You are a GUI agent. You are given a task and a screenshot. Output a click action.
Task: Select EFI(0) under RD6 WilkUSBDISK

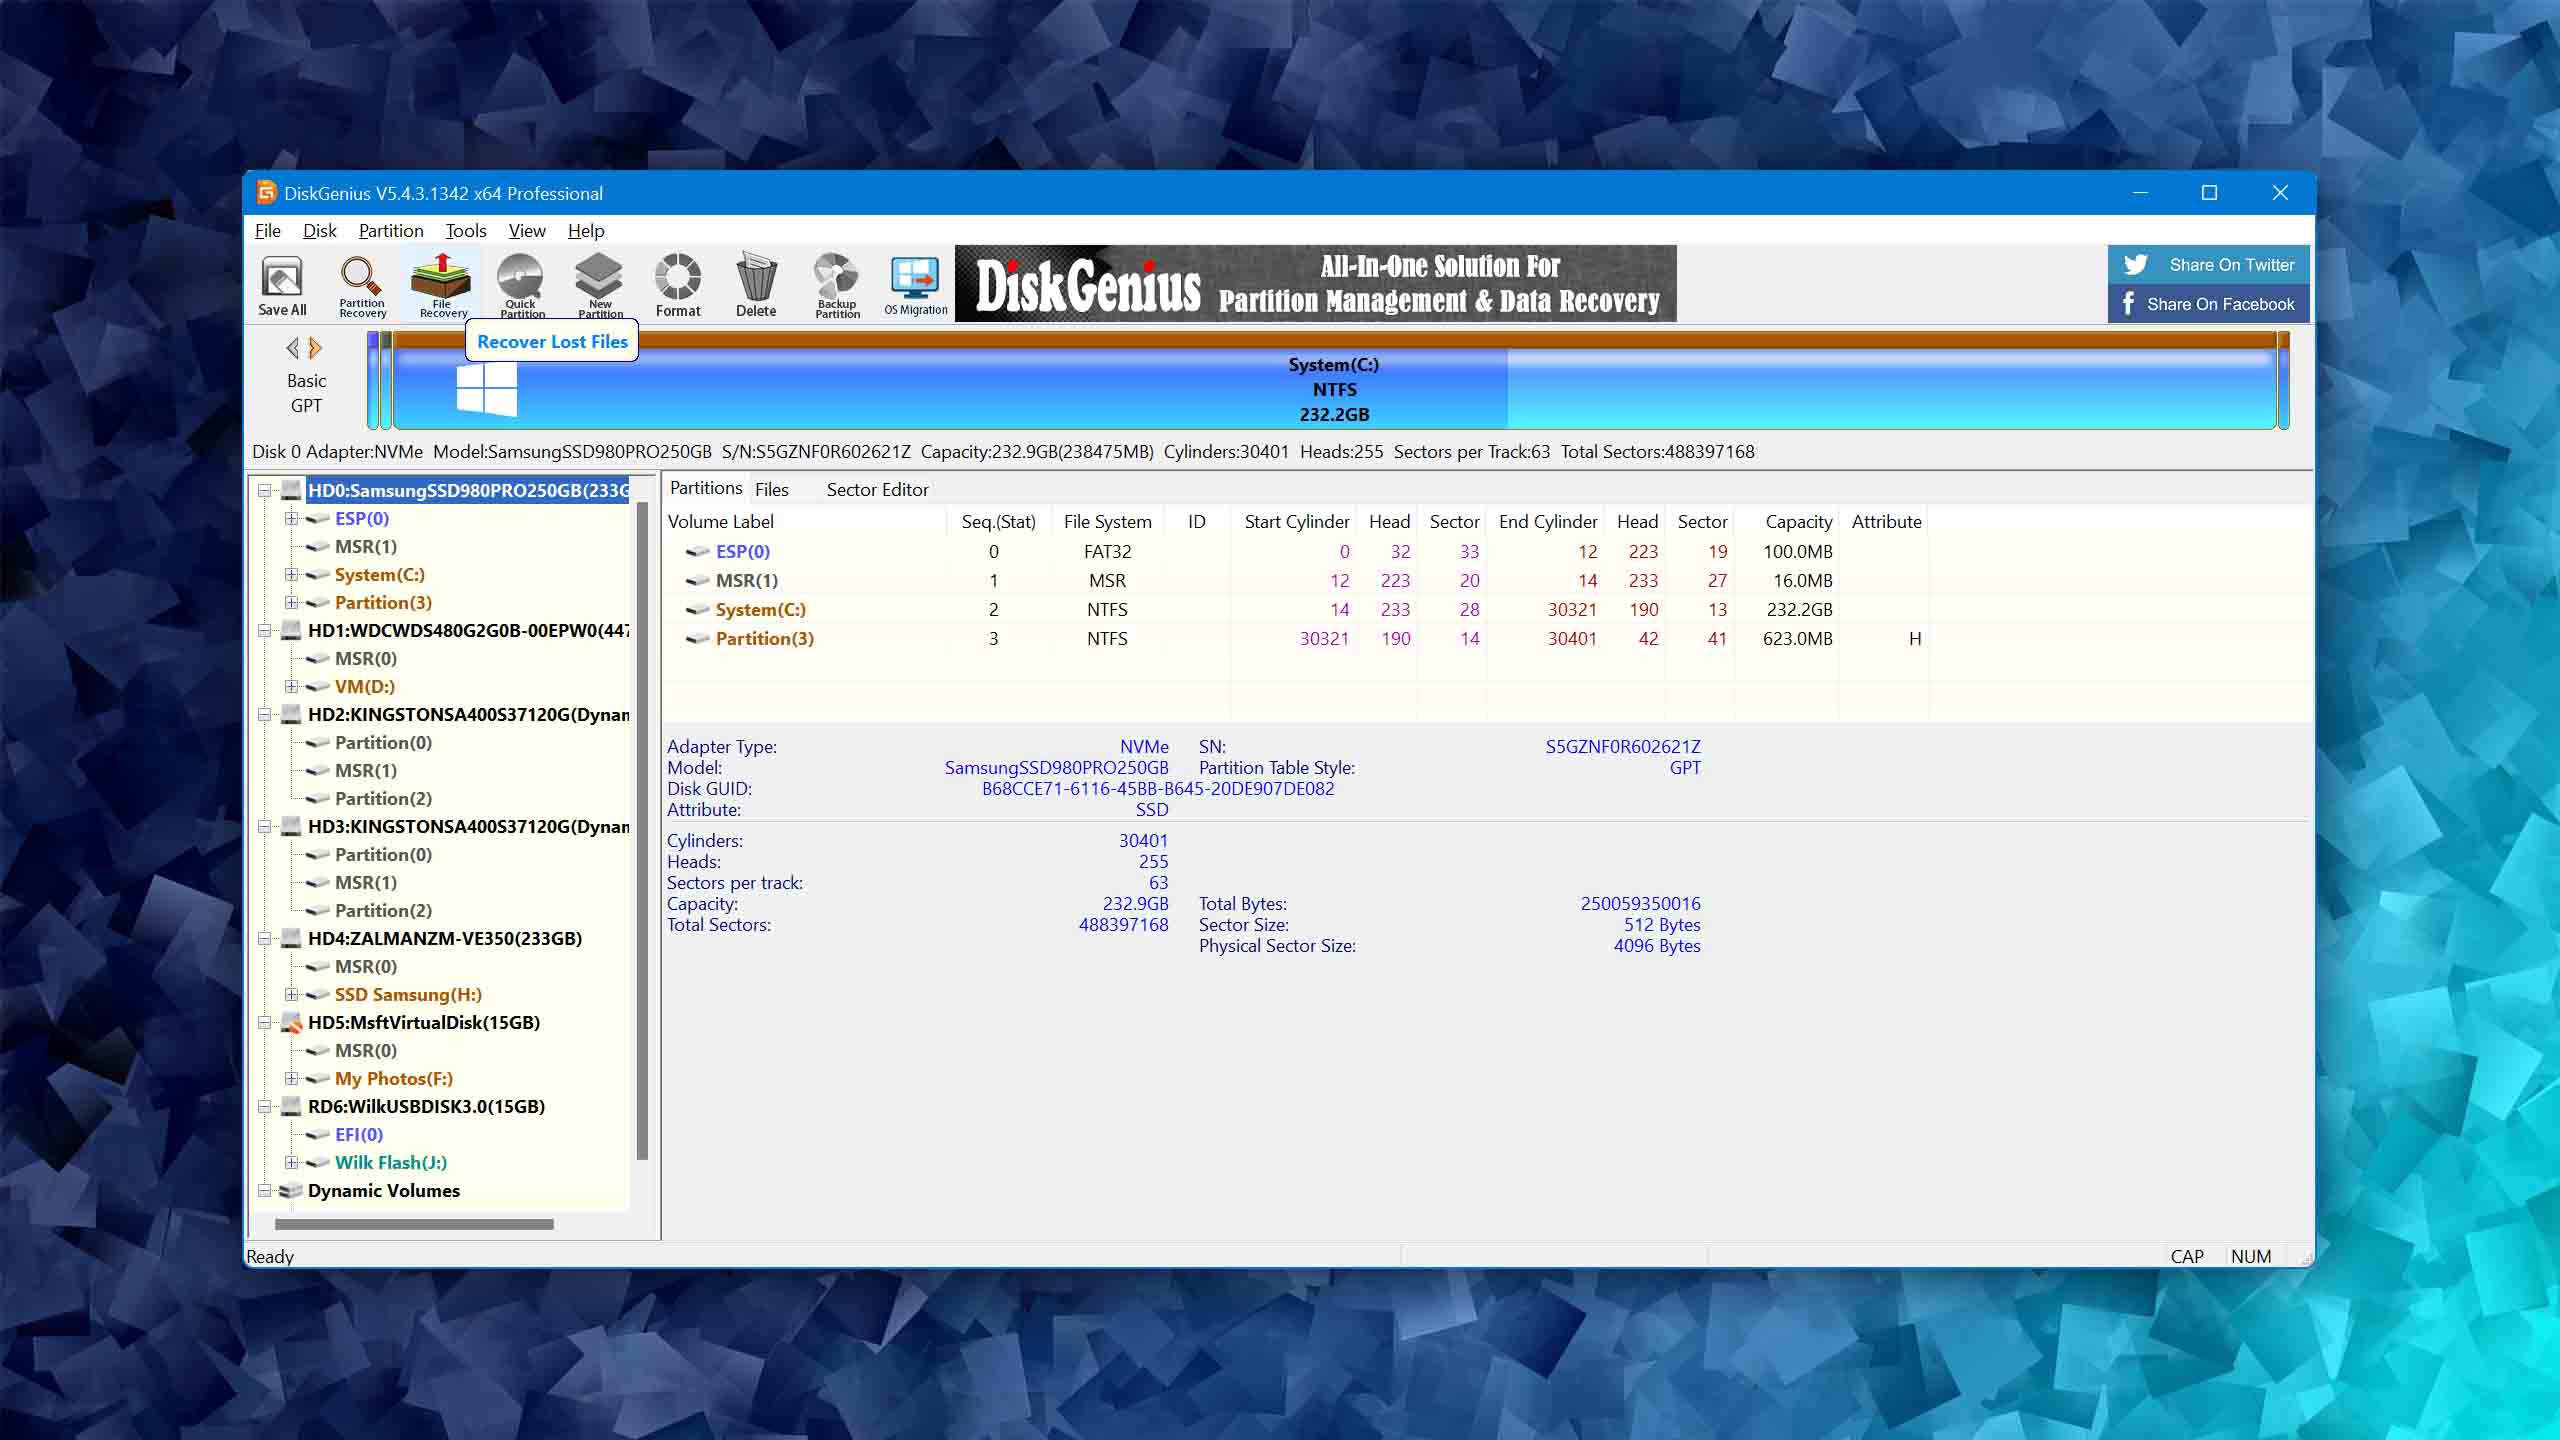pos(359,1134)
